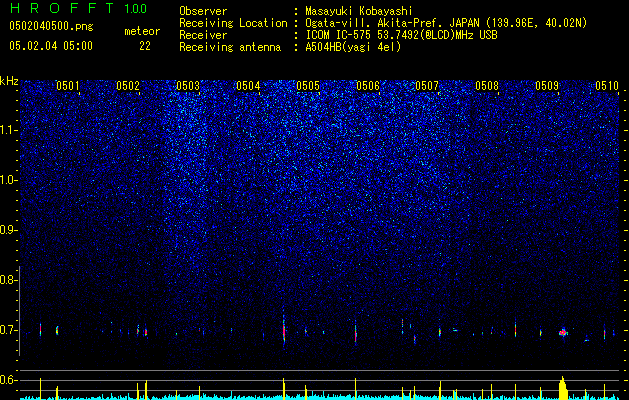Screen dimensions: 629x400
Task: Select antenna value A504HB(yagi 4el)
Action: [353, 47]
